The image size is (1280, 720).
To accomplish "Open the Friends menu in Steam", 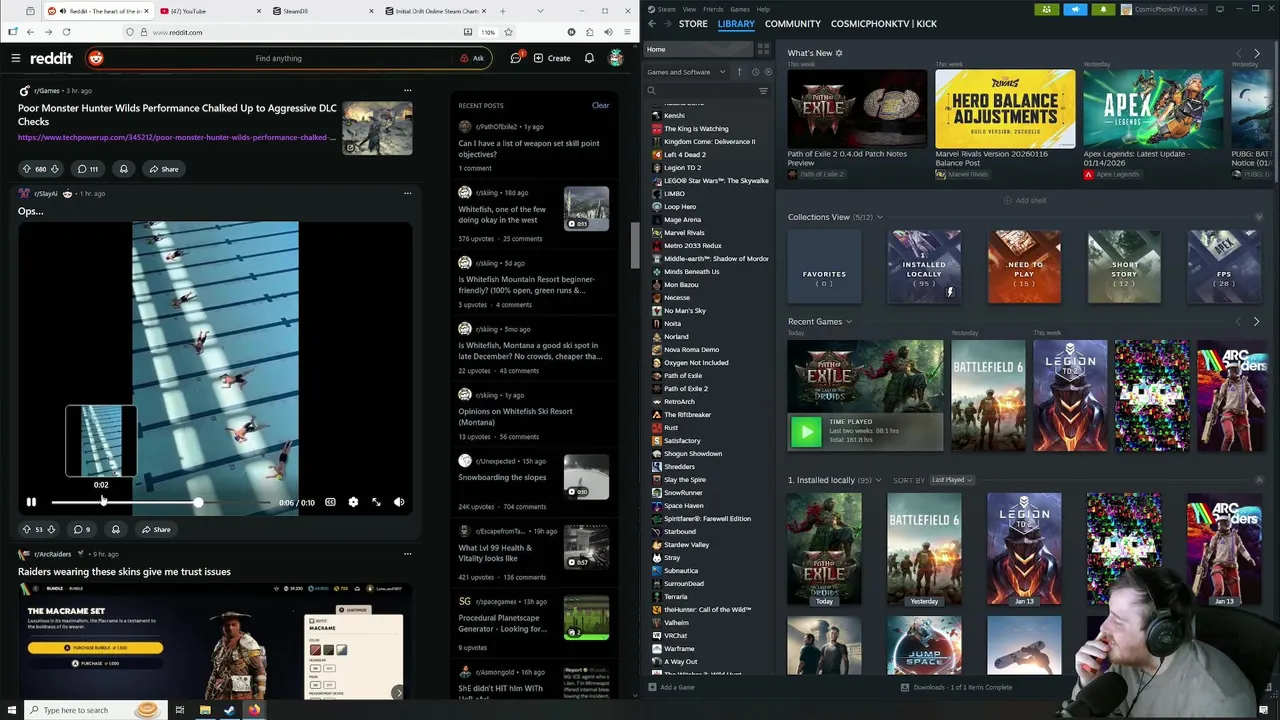I will point(713,9).
